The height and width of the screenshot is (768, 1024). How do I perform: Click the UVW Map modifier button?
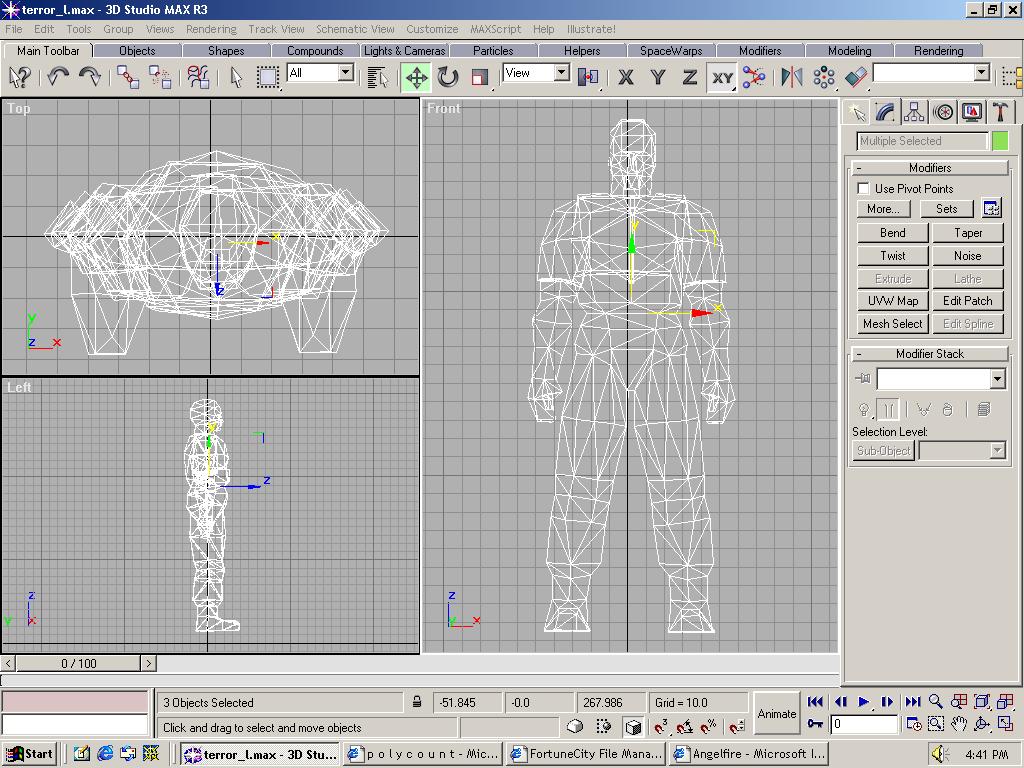coord(892,301)
